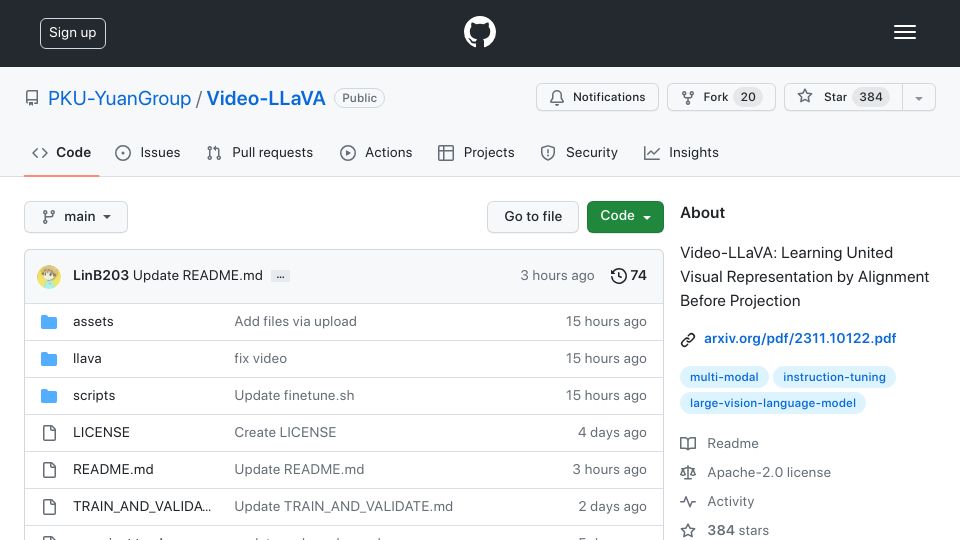
Task: Open the TRAIN_AND_VALIDA... file
Action: click(x=142, y=506)
